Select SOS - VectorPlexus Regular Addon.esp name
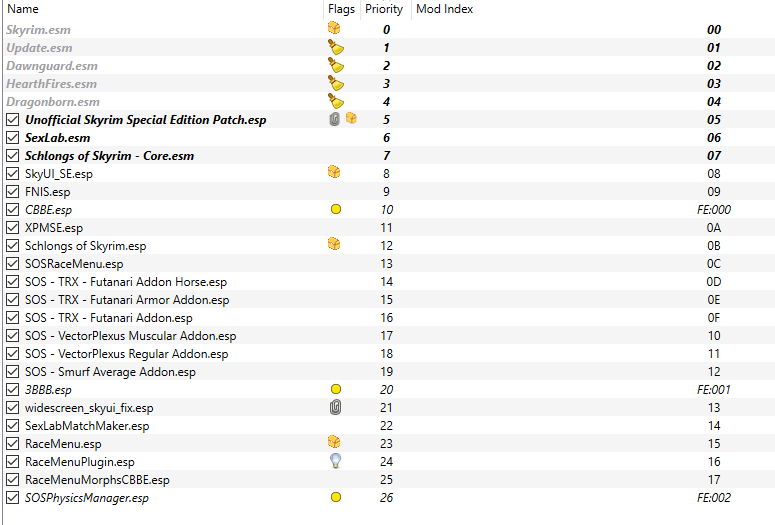Screen dimensions: 775x525 [x=127, y=354]
